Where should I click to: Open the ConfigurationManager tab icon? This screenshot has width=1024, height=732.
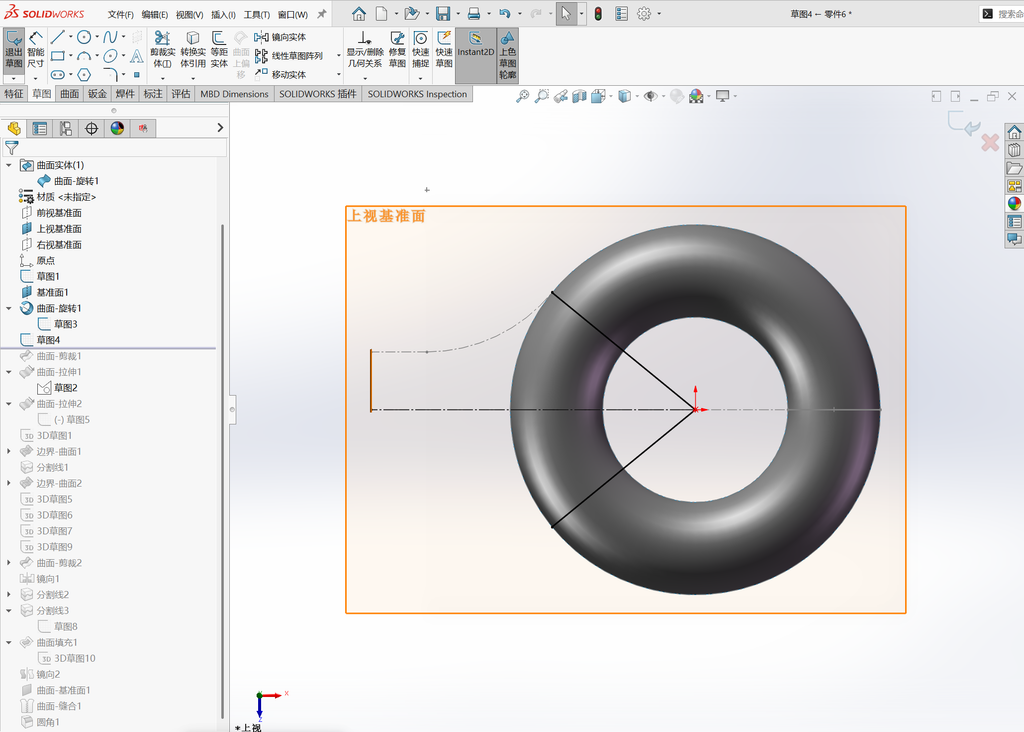(66, 129)
